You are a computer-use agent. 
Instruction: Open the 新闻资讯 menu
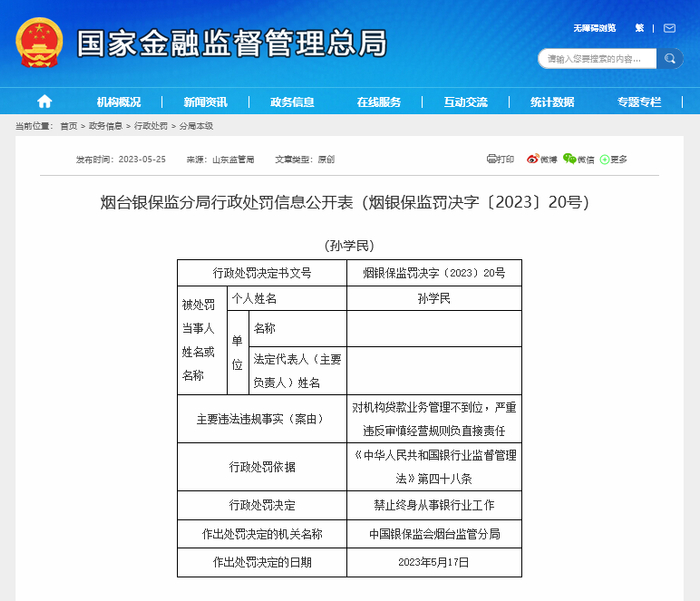[x=205, y=102]
